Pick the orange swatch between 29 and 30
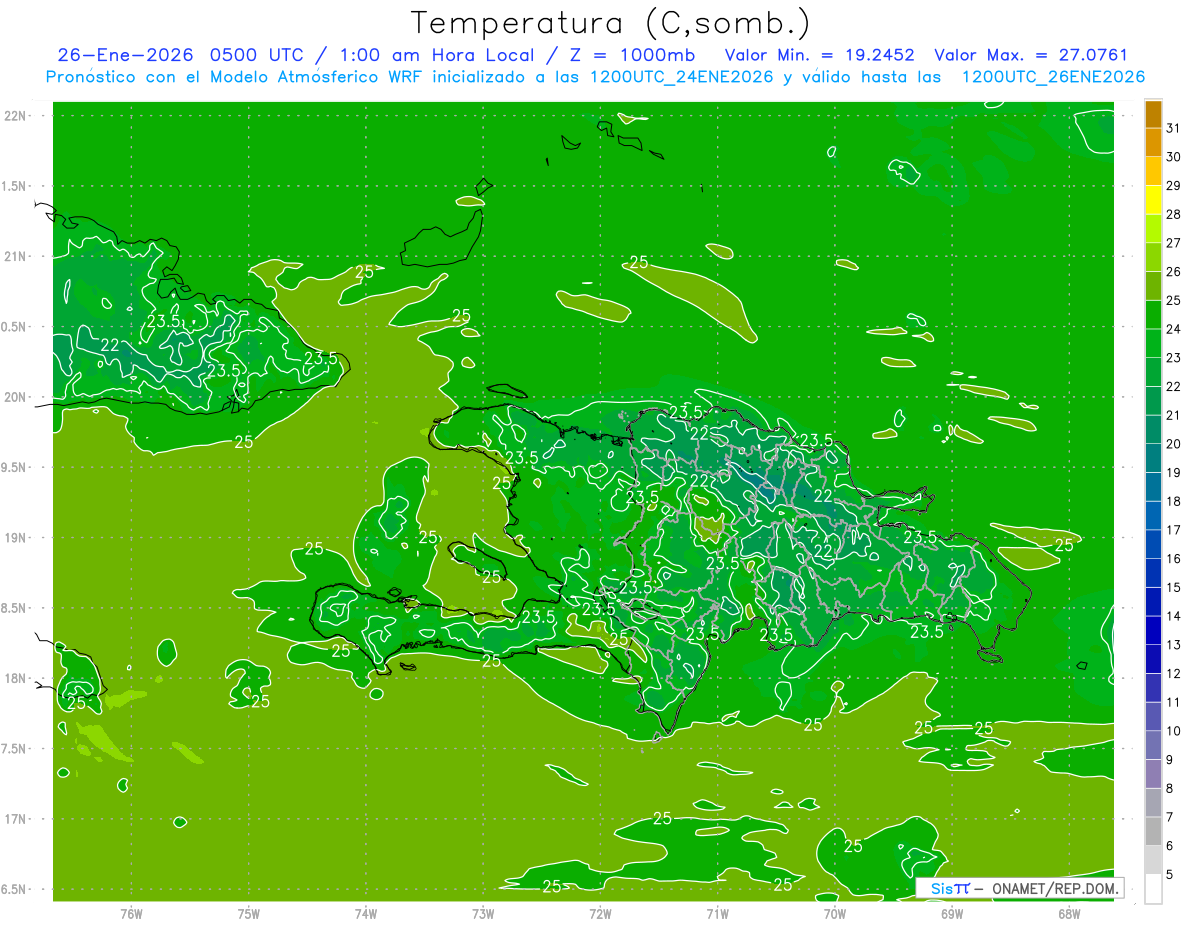The height and width of the screenshot is (927, 1200). tap(1153, 171)
